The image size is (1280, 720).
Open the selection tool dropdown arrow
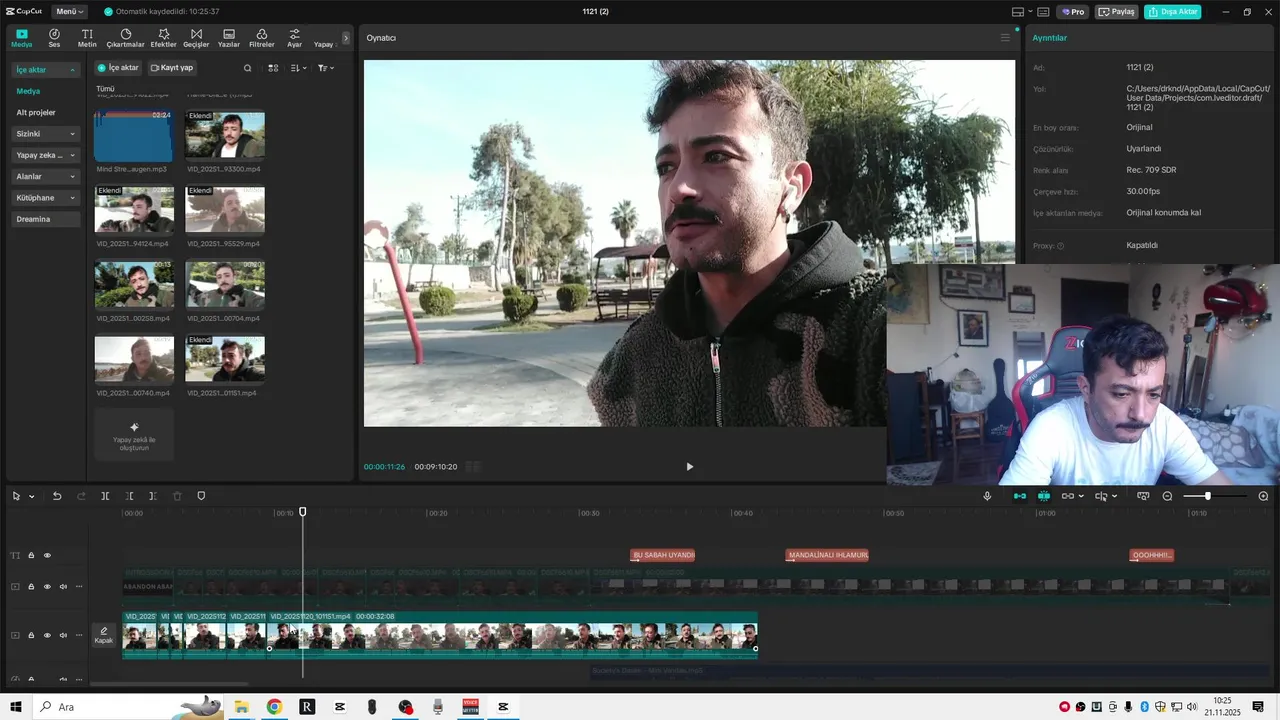coord(32,497)
